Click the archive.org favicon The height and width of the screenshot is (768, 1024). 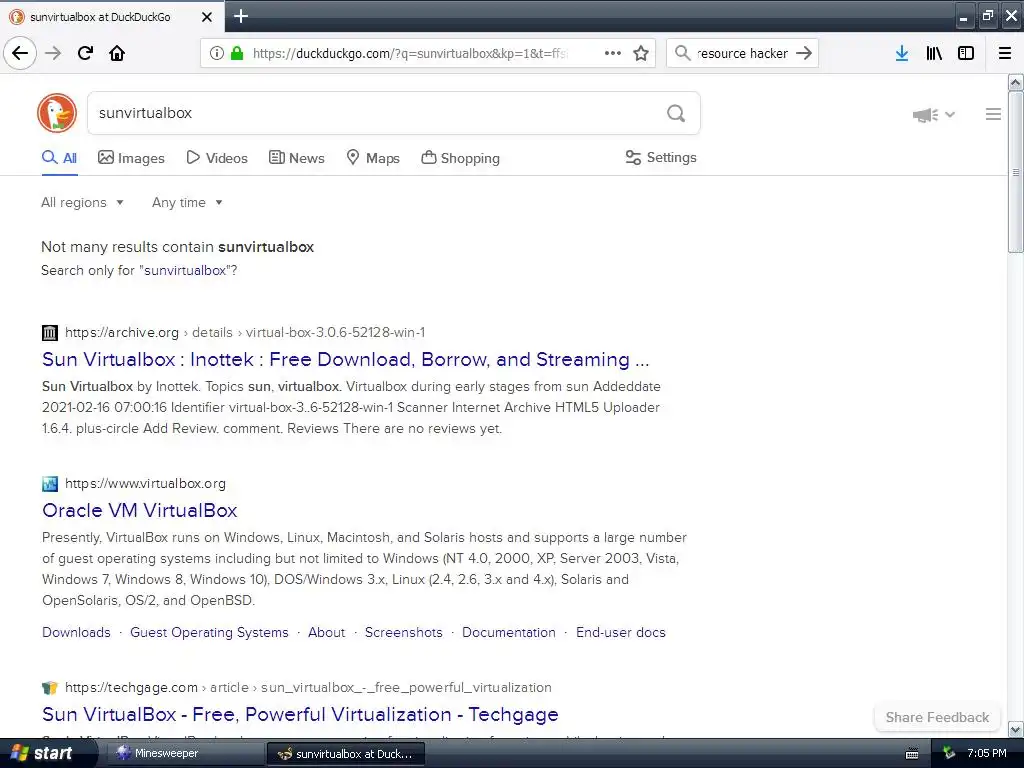(50, 332)
